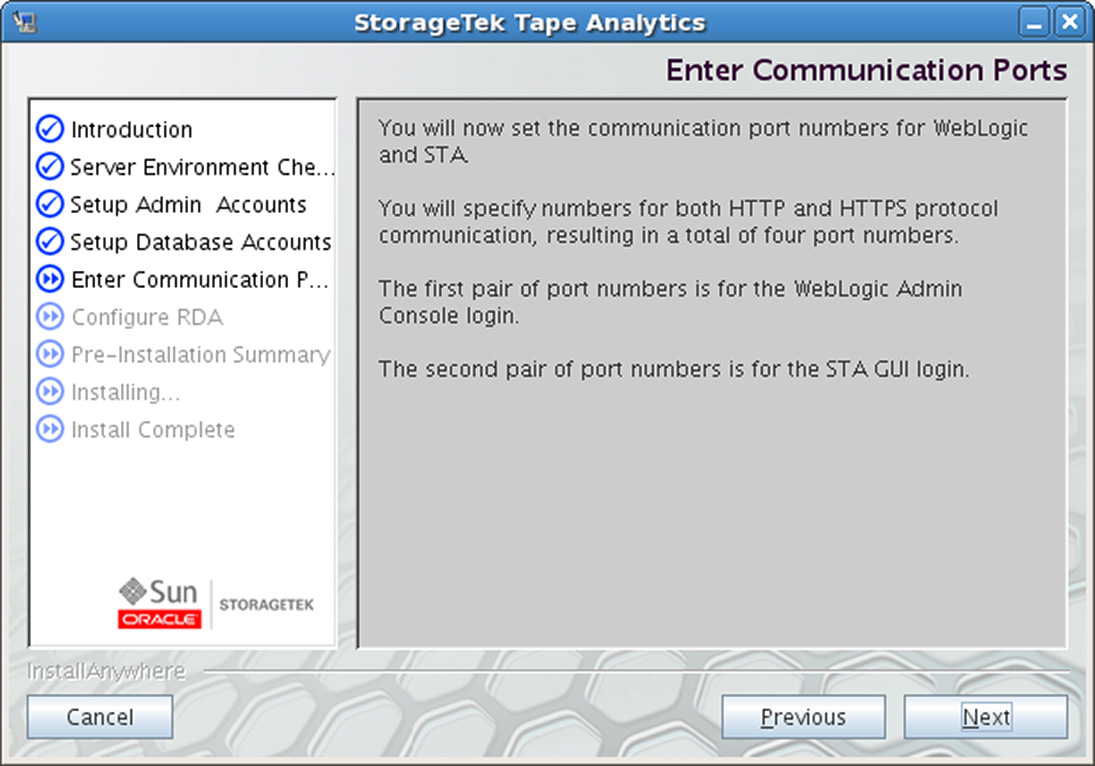The height and width of the screenshot is (766, 1095).
Task: Go back with the Previous button
Action: (x=803, y=716)
